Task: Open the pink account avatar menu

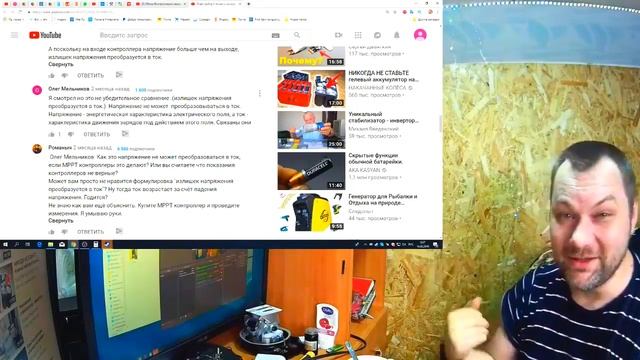Action: coord(420,35)
